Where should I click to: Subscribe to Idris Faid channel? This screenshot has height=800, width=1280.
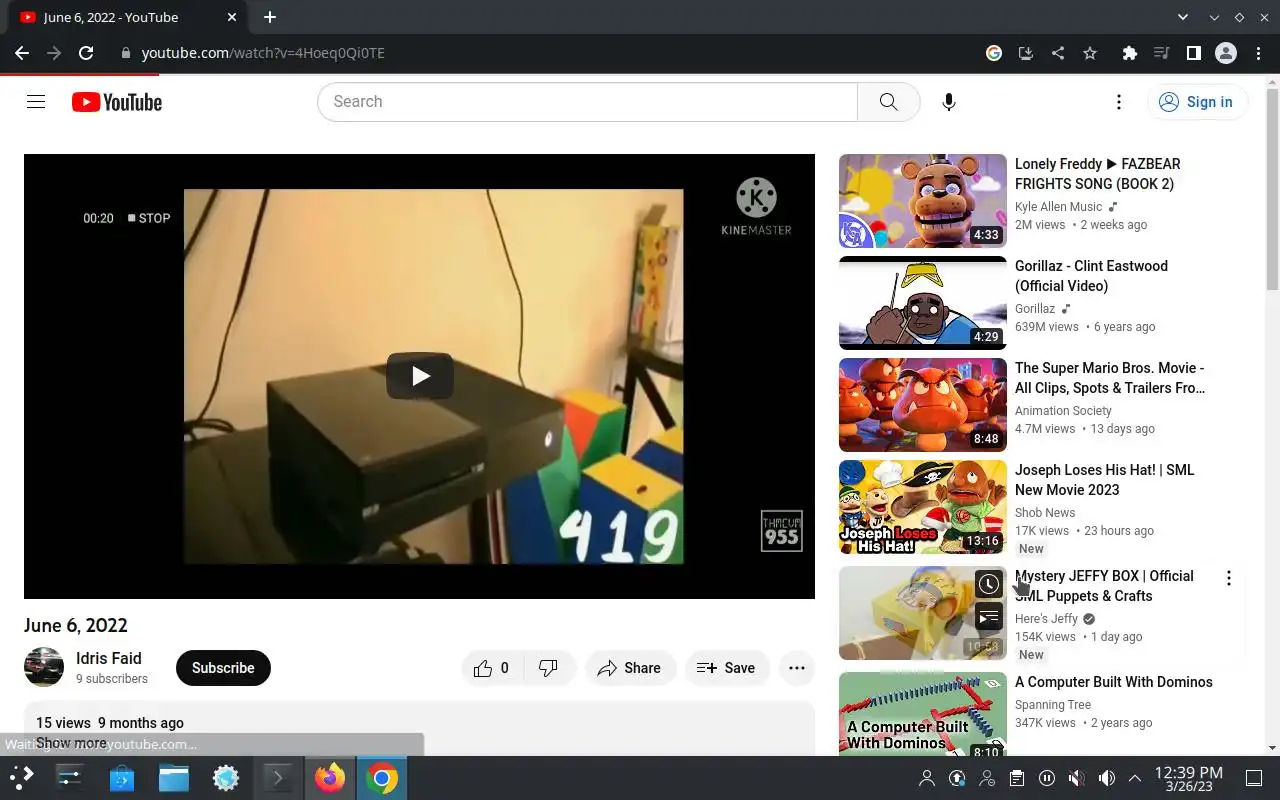(223, 668)
